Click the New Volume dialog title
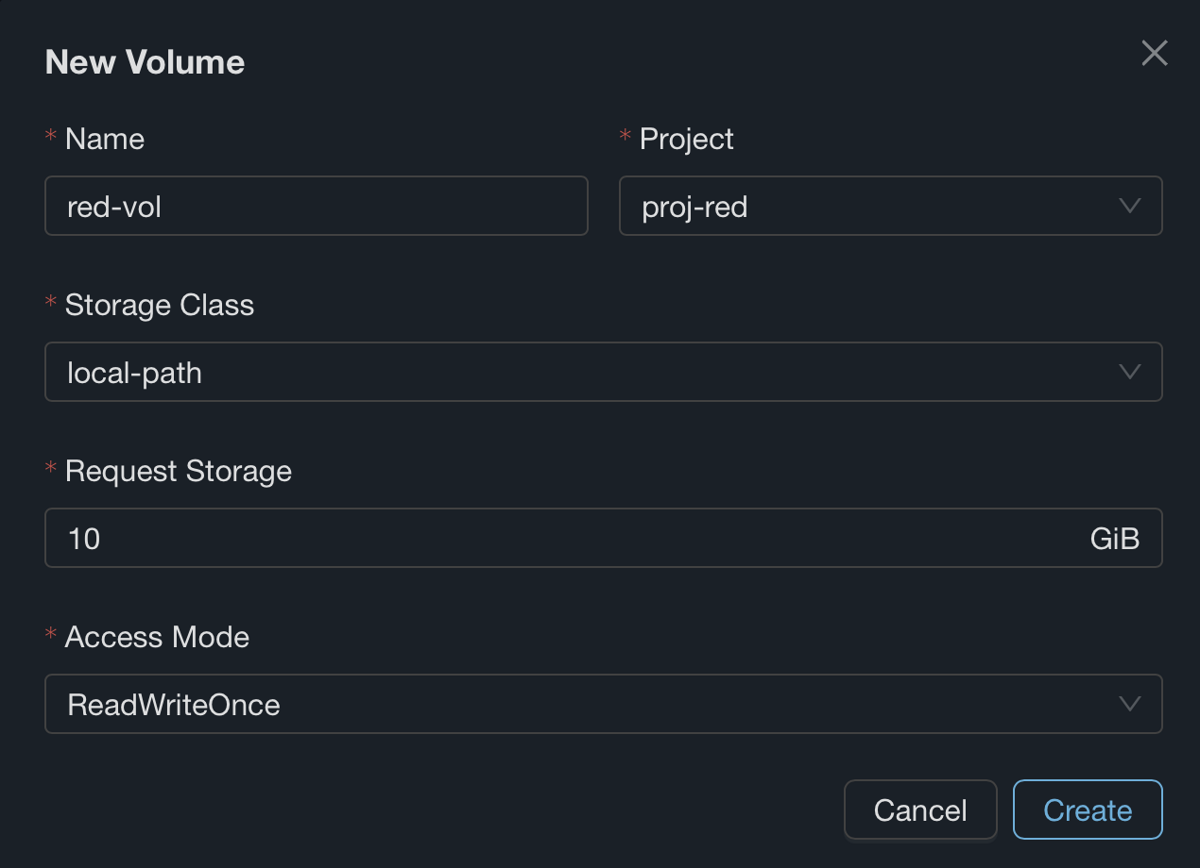 tap(145, 62)
